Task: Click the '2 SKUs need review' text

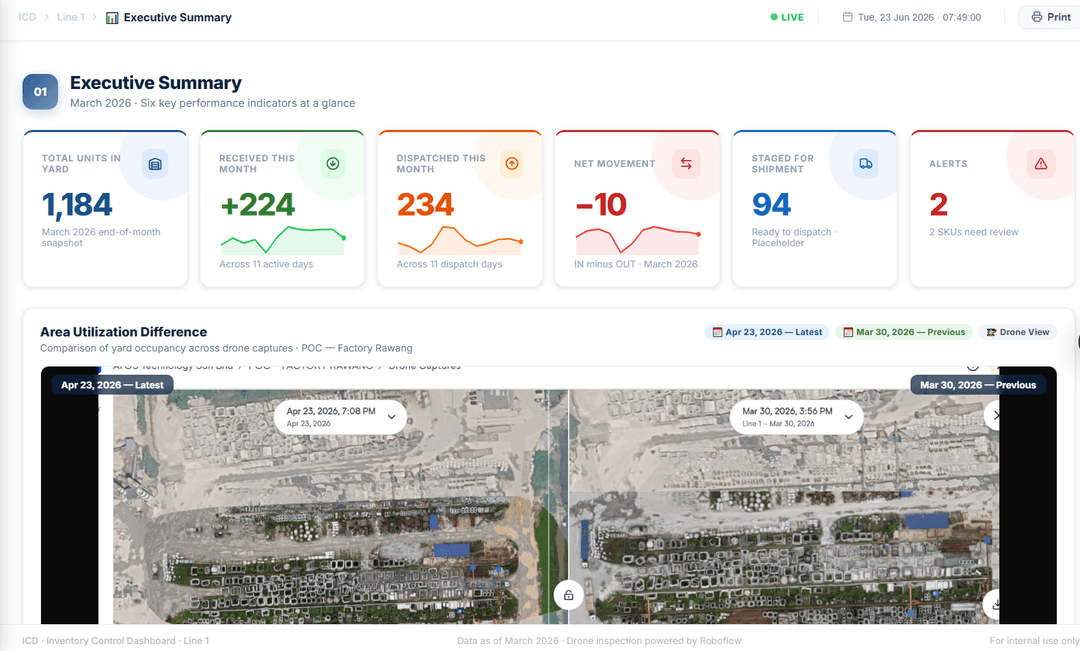Action: 973,232
